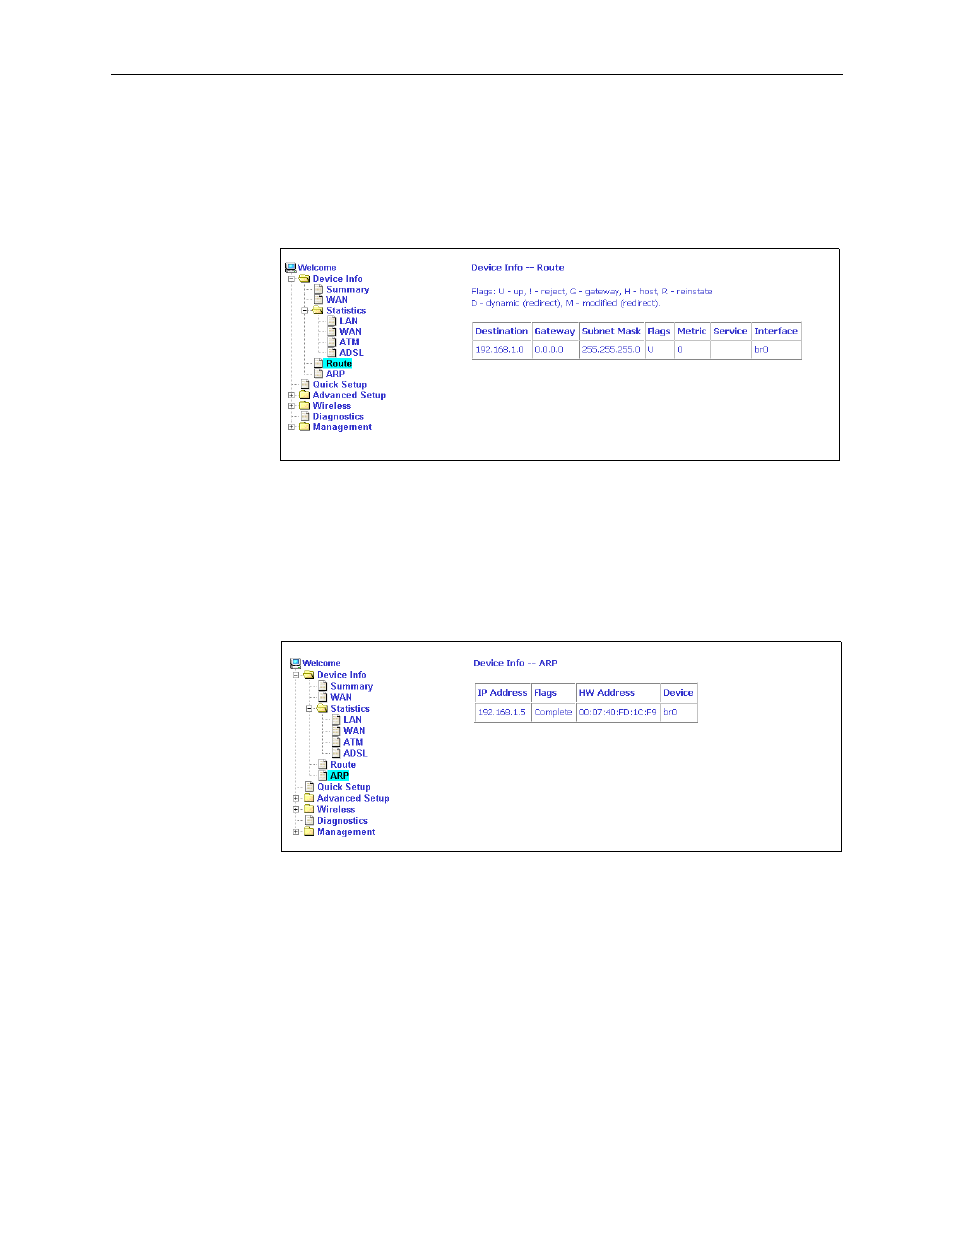Click the Quick Setup document icon on the Route page
The width and height of the screenshot is (954, 1235).
306,384
